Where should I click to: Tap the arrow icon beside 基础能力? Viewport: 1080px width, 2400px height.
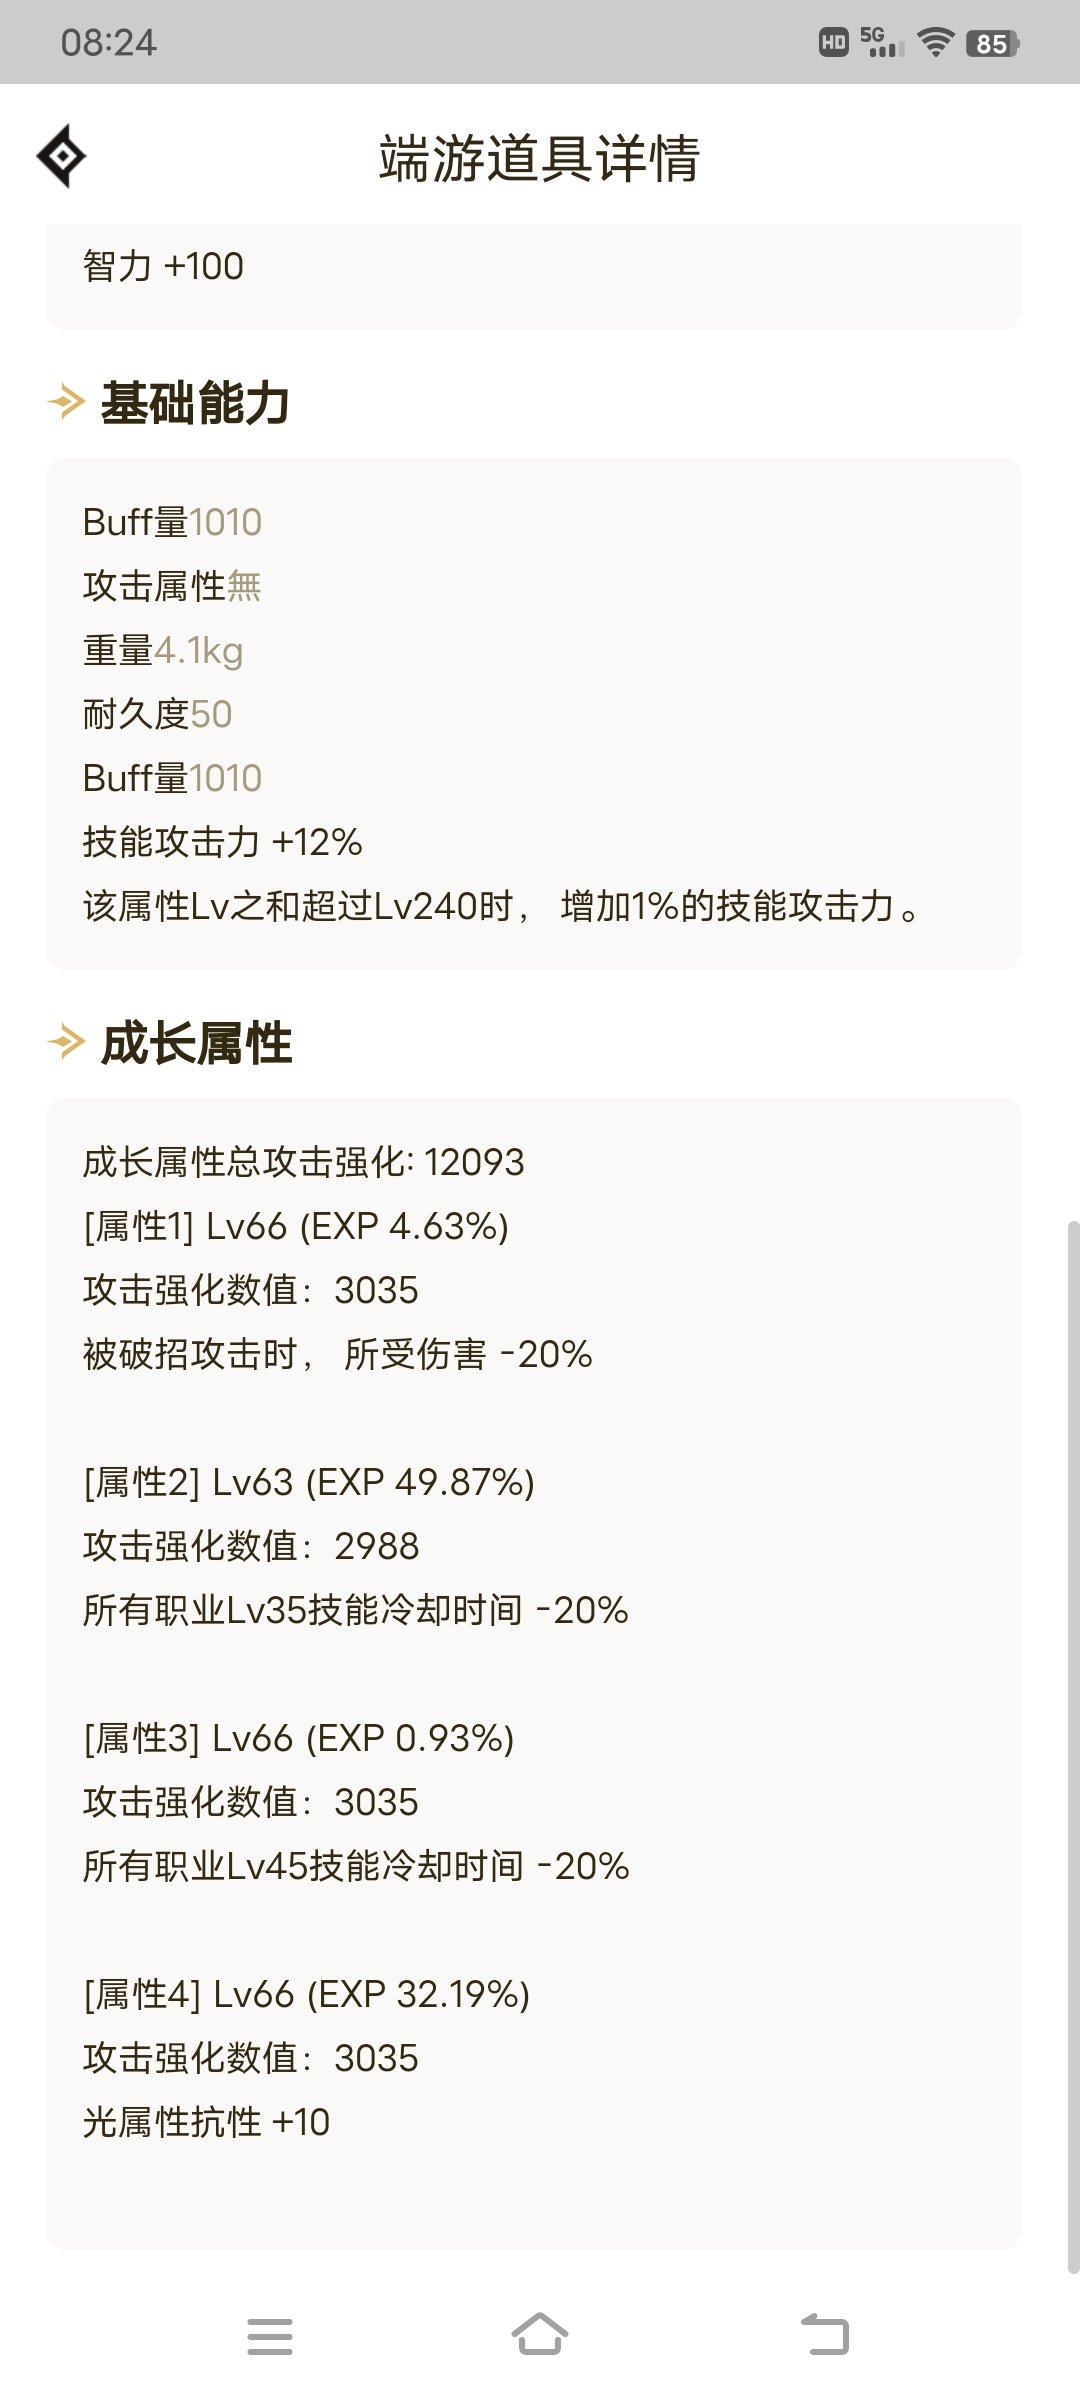(x=67, y=402)
